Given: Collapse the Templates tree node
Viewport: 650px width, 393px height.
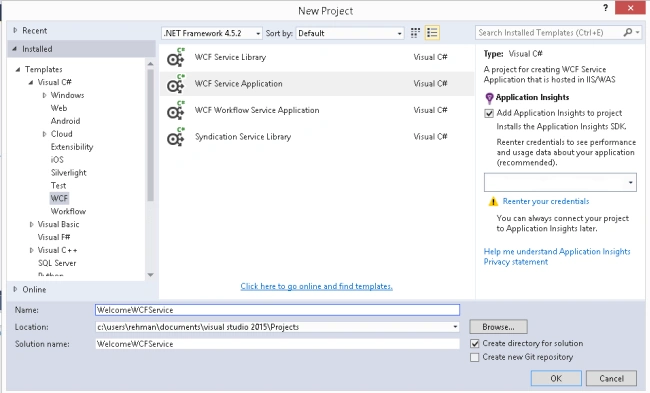Looking at the screenshot, I should point(18,70).
